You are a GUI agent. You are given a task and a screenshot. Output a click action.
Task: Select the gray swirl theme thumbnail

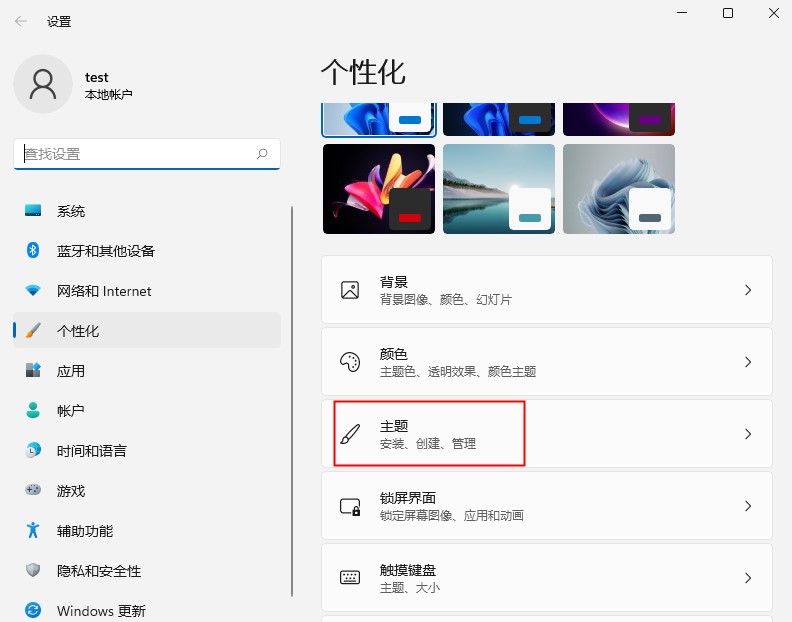pos(619,189)
